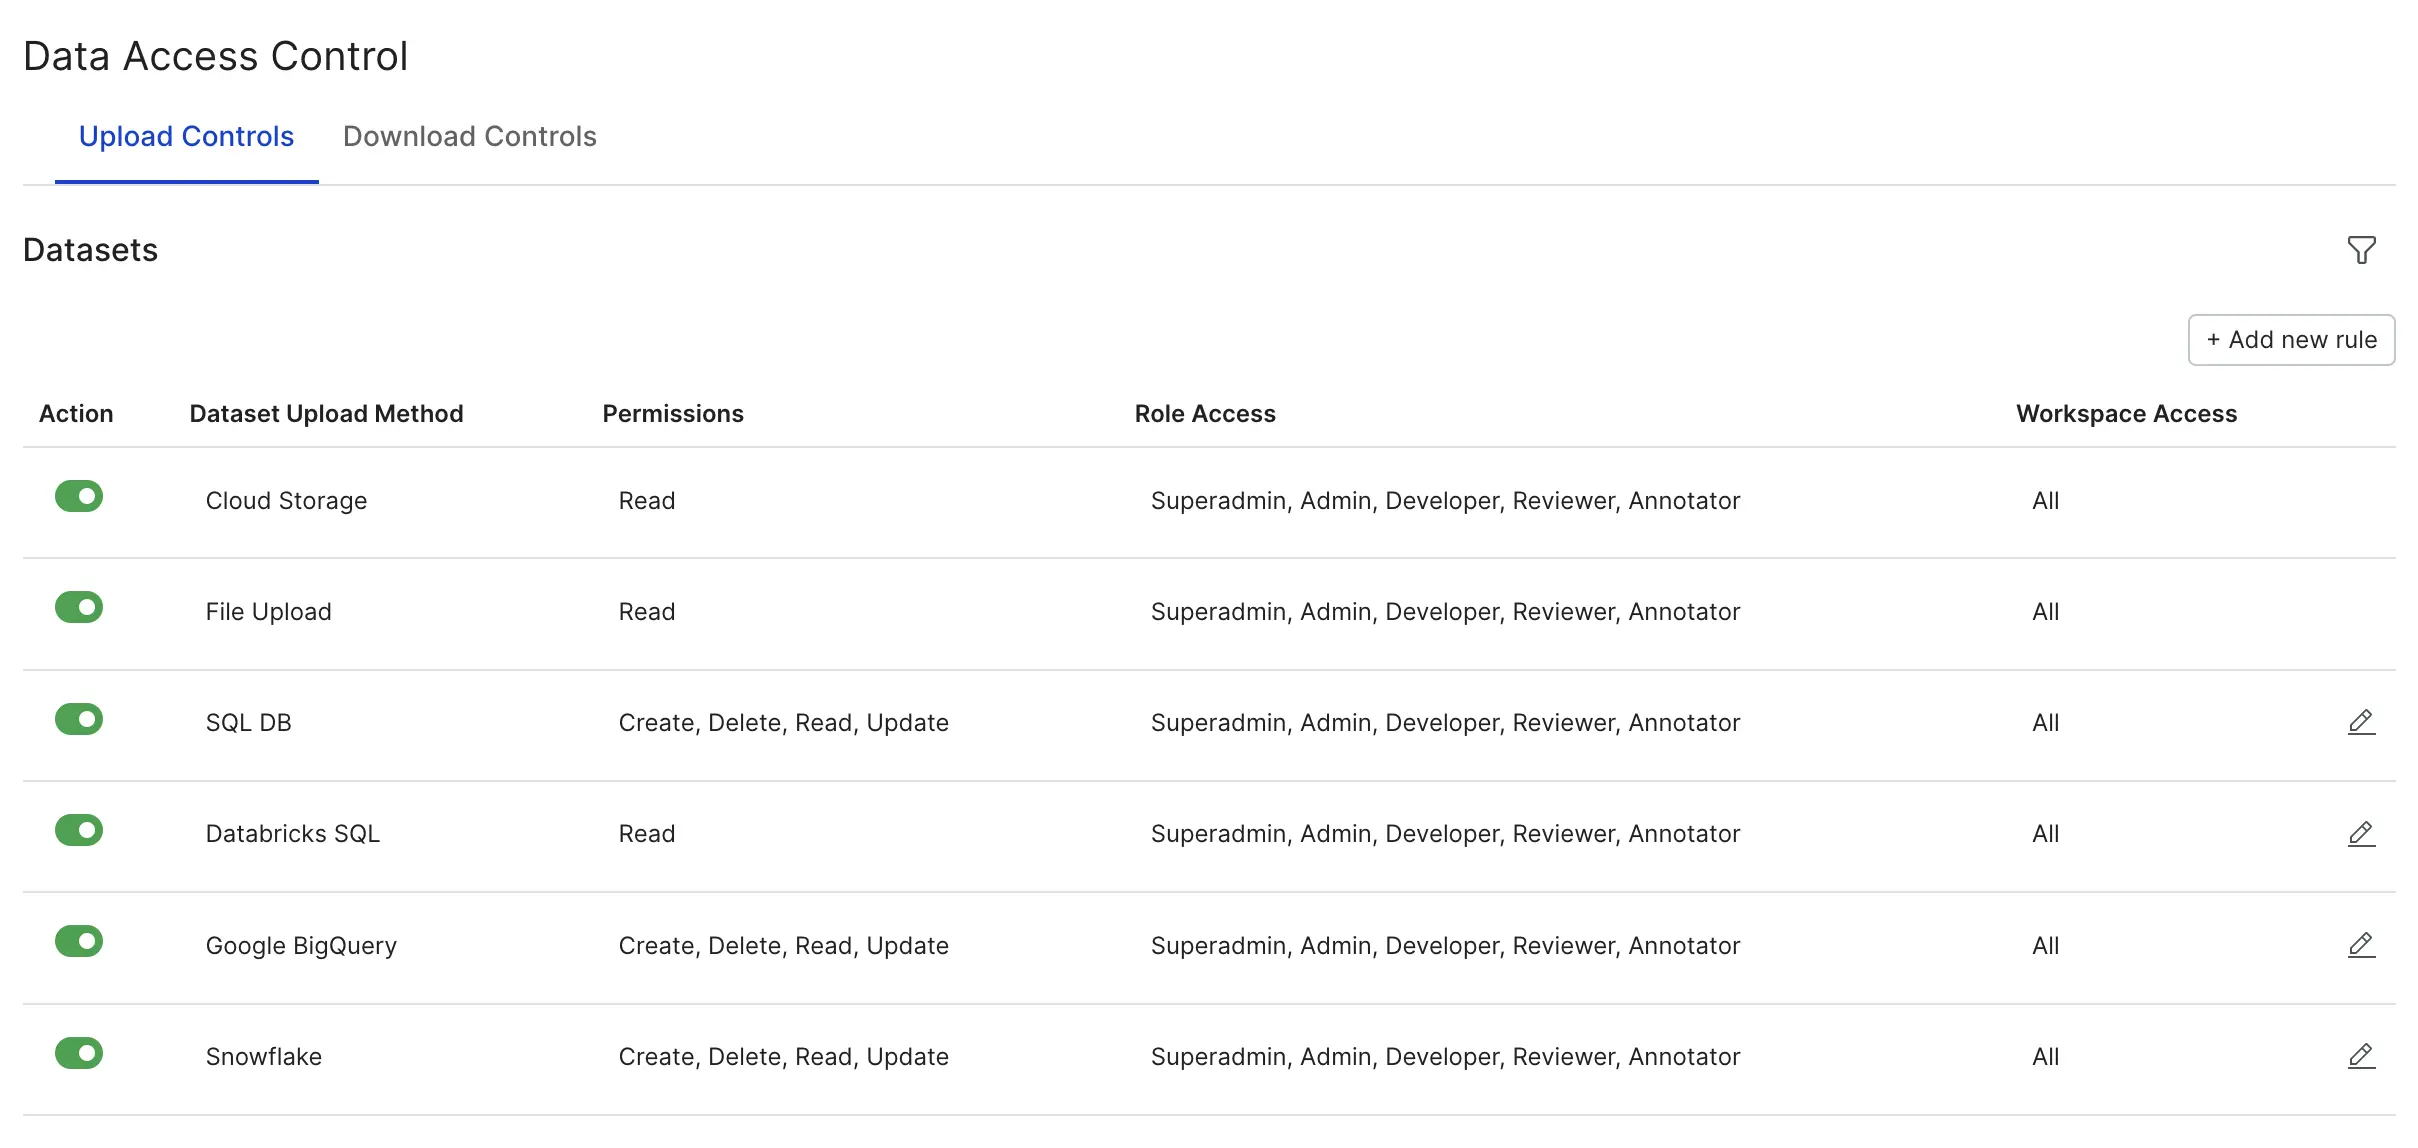The image size is (2418, 1148).
Task: Toggle off File Upload method
Action: pos(79,607)
